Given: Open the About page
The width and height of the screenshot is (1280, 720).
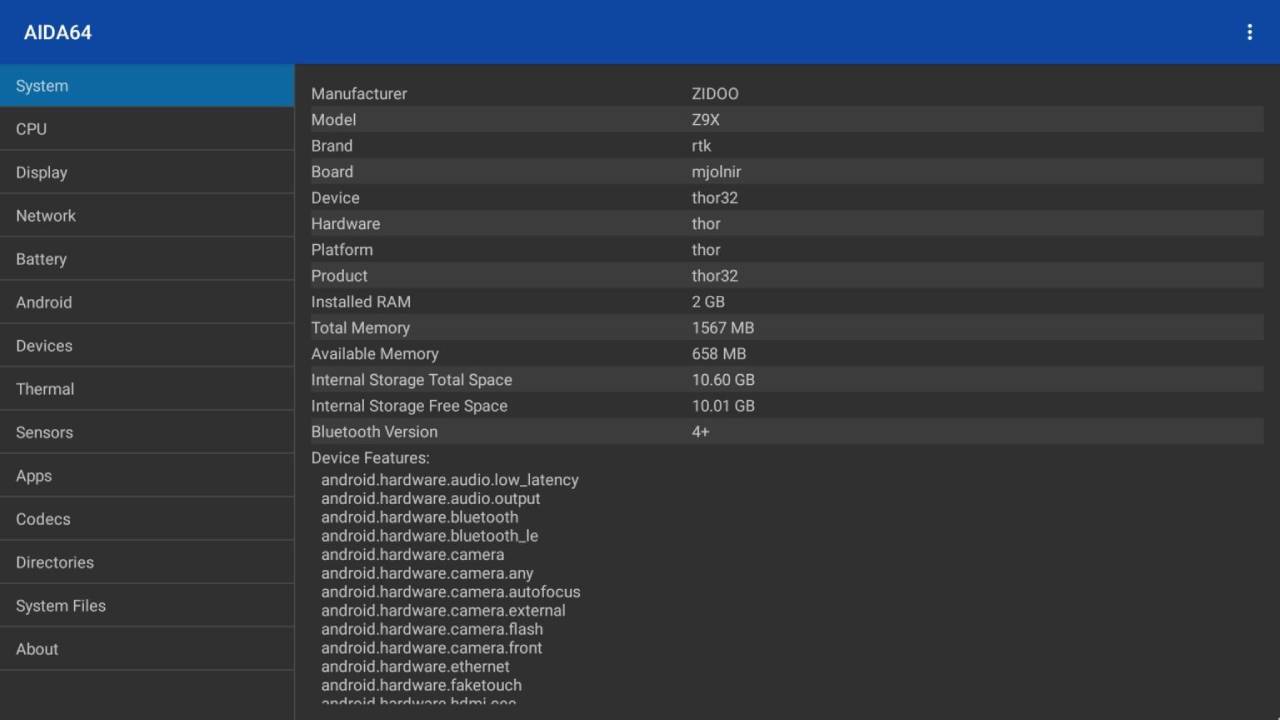Looking at the screenshot, I should point(147,649).
